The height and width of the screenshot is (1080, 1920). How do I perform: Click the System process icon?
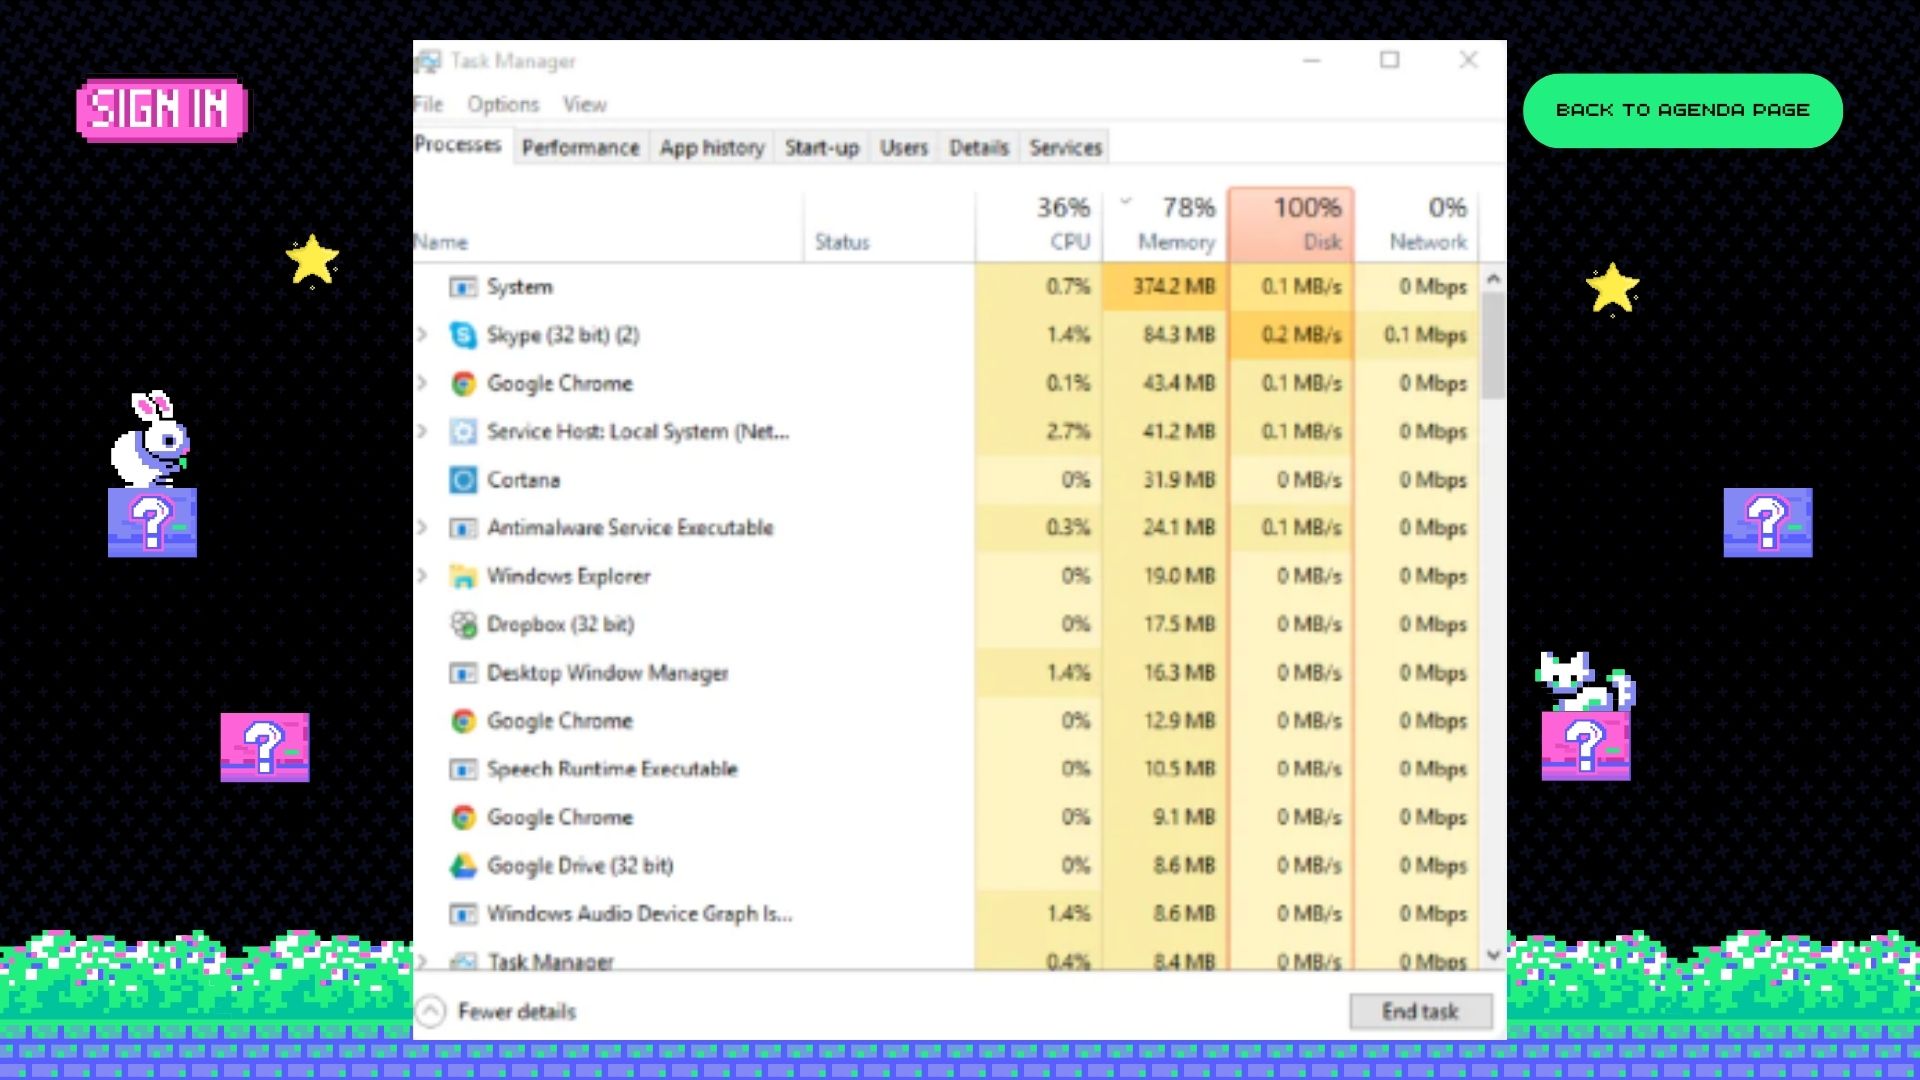[x=462, y=287]
